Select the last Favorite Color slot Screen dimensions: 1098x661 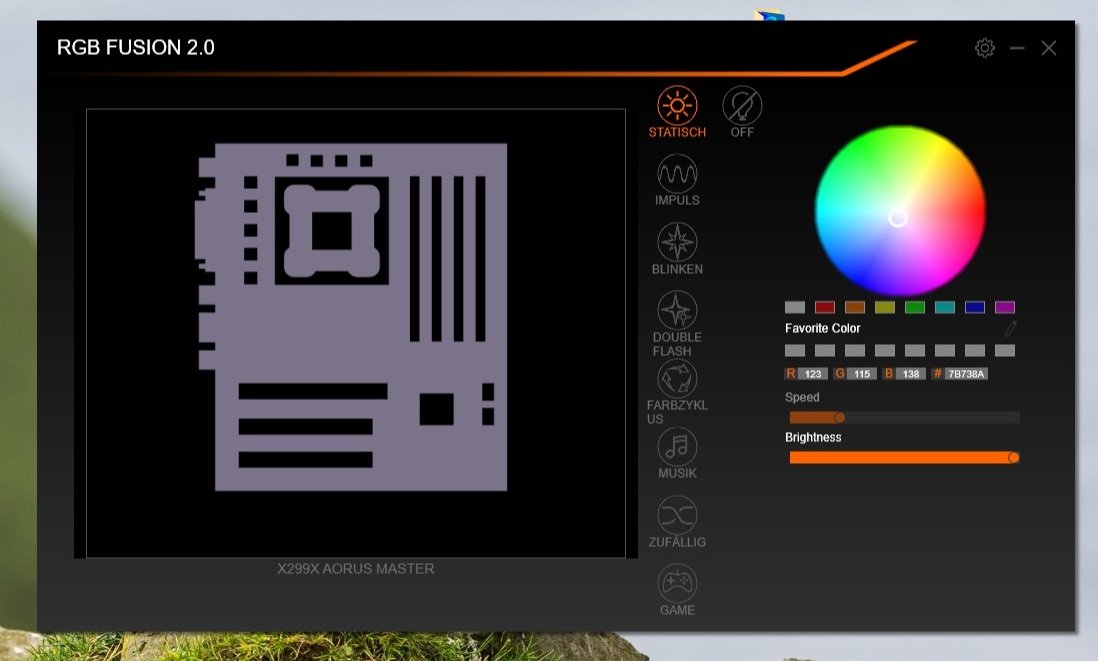click(x=1005, y=350)
